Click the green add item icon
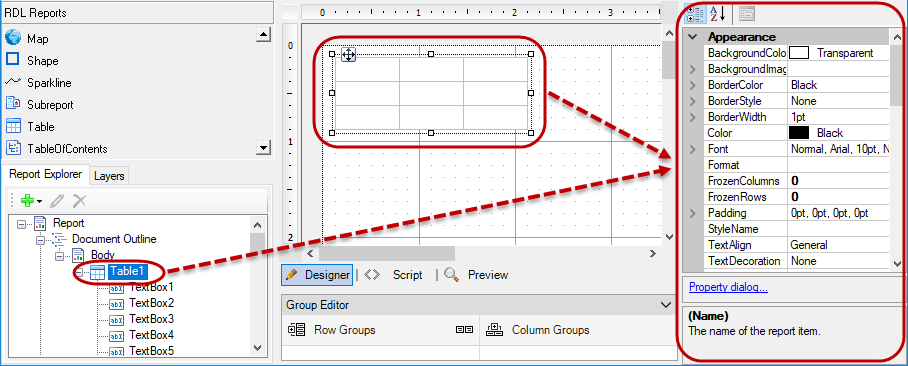 click(x=27, y=201)
